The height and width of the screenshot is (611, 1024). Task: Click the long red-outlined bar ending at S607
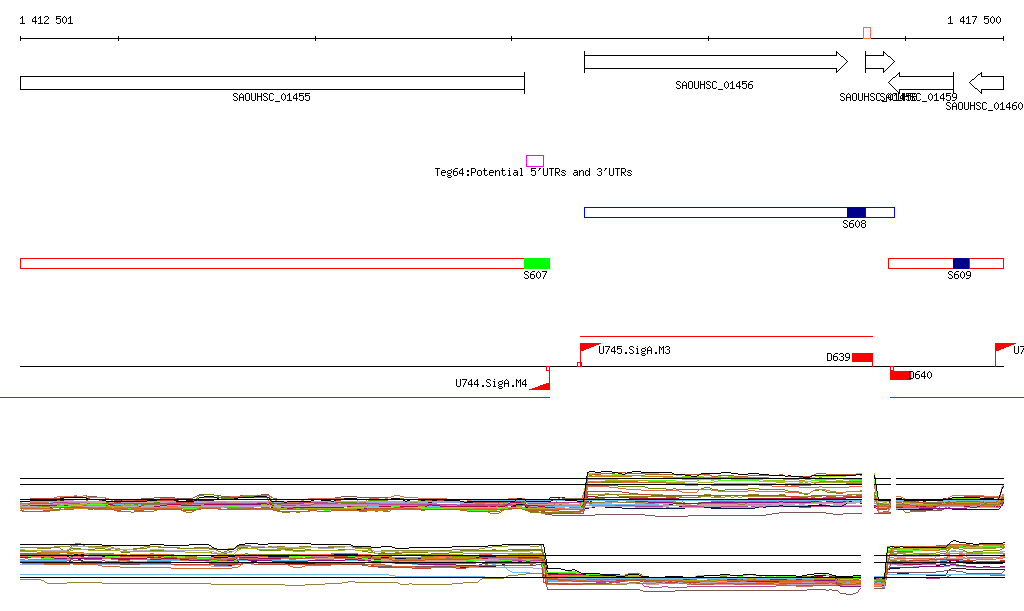click(x=285, y=264)
